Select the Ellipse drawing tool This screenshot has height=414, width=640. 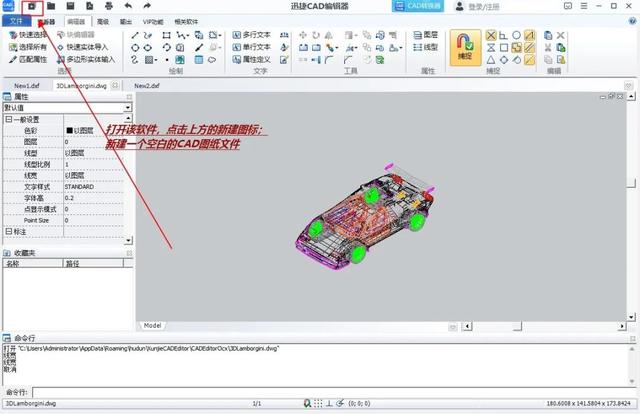coord(148,48)
